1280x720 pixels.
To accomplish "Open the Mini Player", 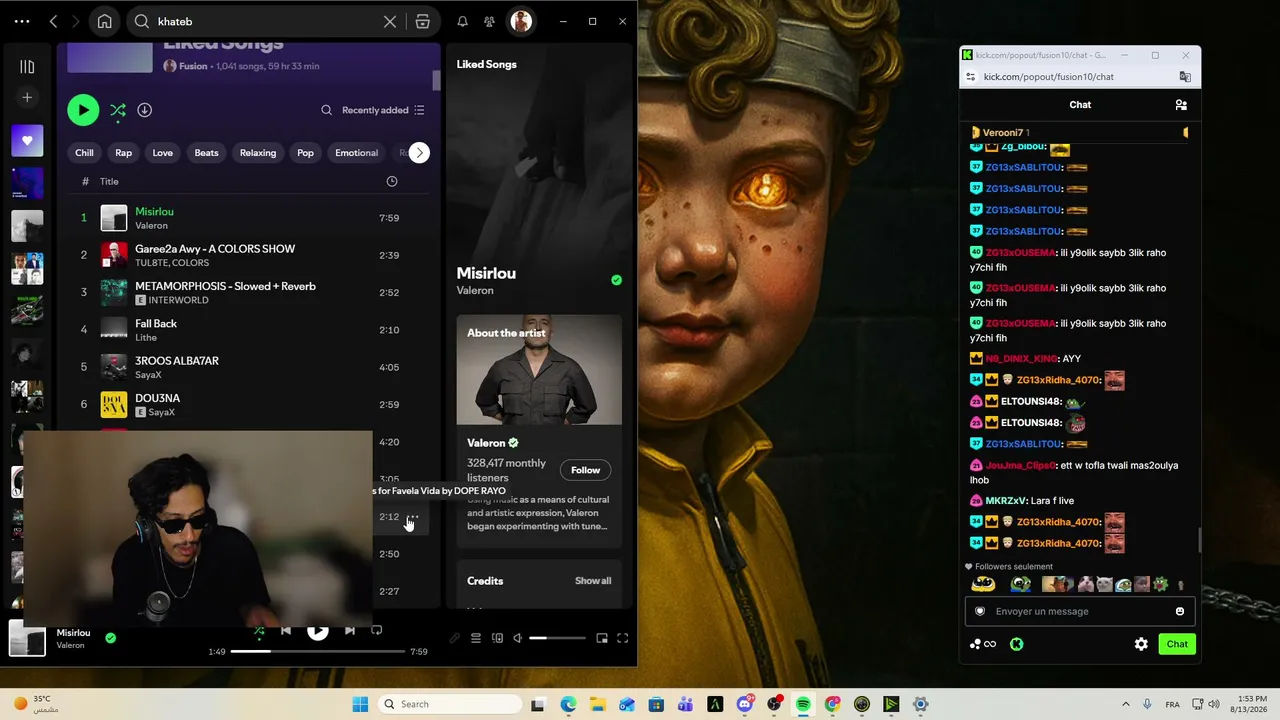I will click(x=602, y=638).
